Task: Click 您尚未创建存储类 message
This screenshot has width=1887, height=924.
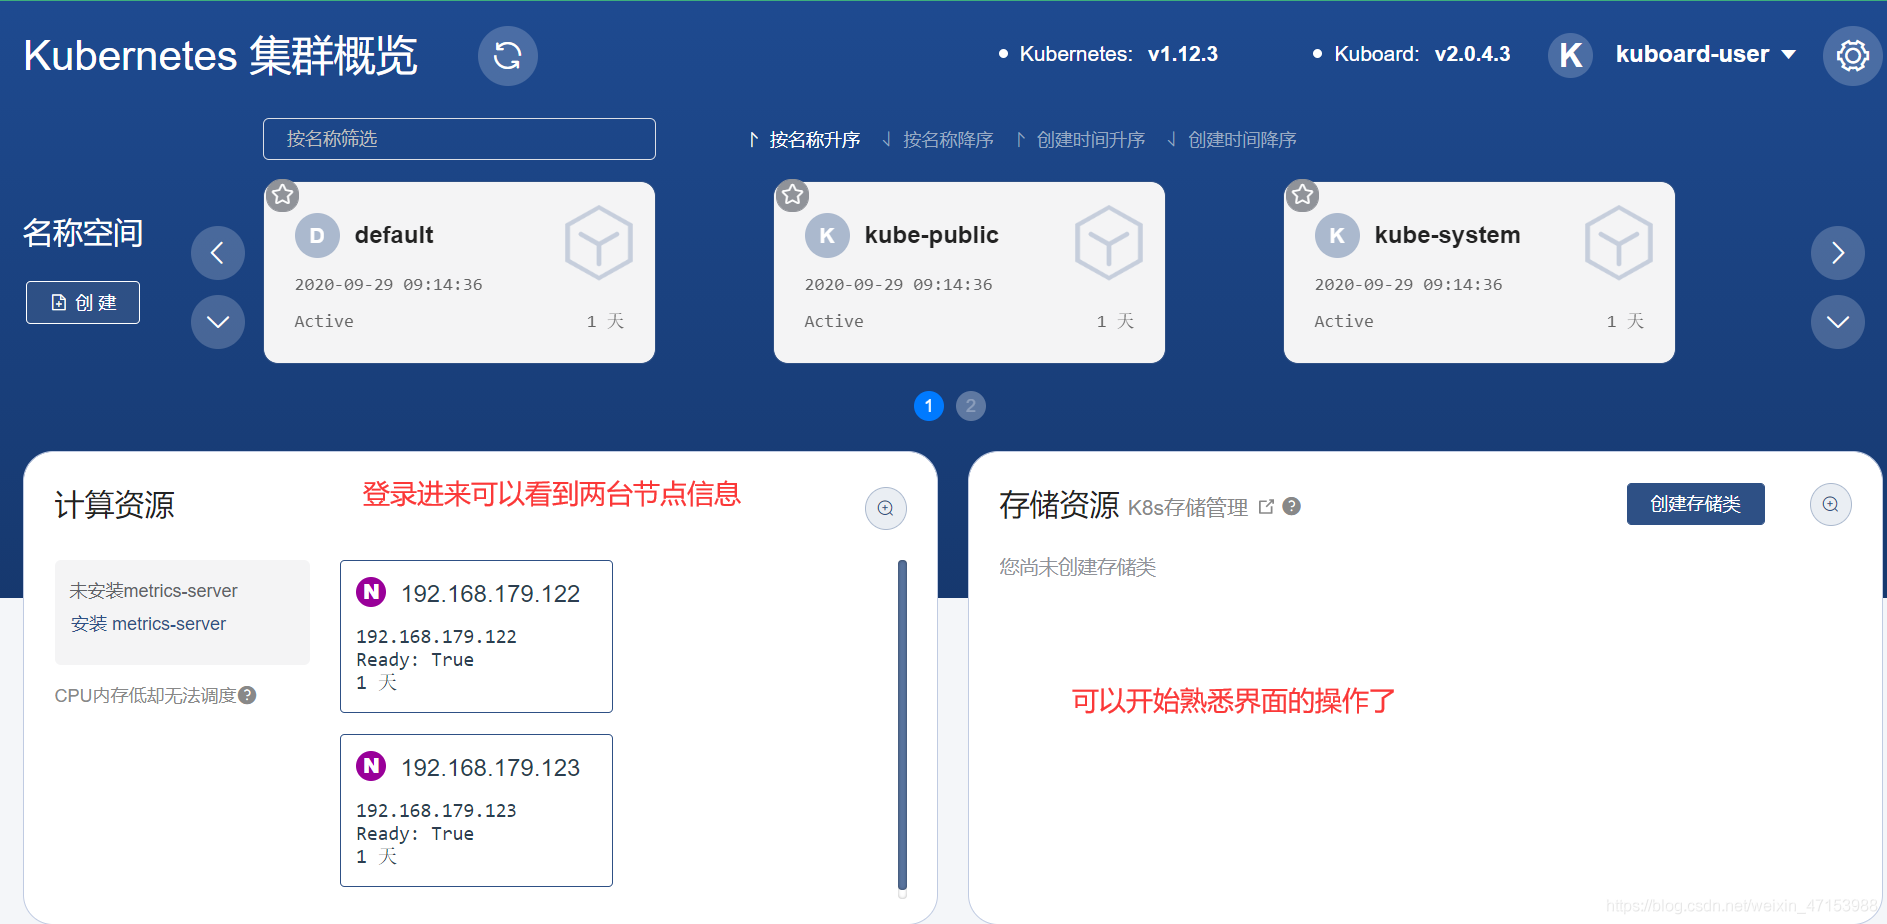Action: pyautogui.click(x=1077, y=567)
